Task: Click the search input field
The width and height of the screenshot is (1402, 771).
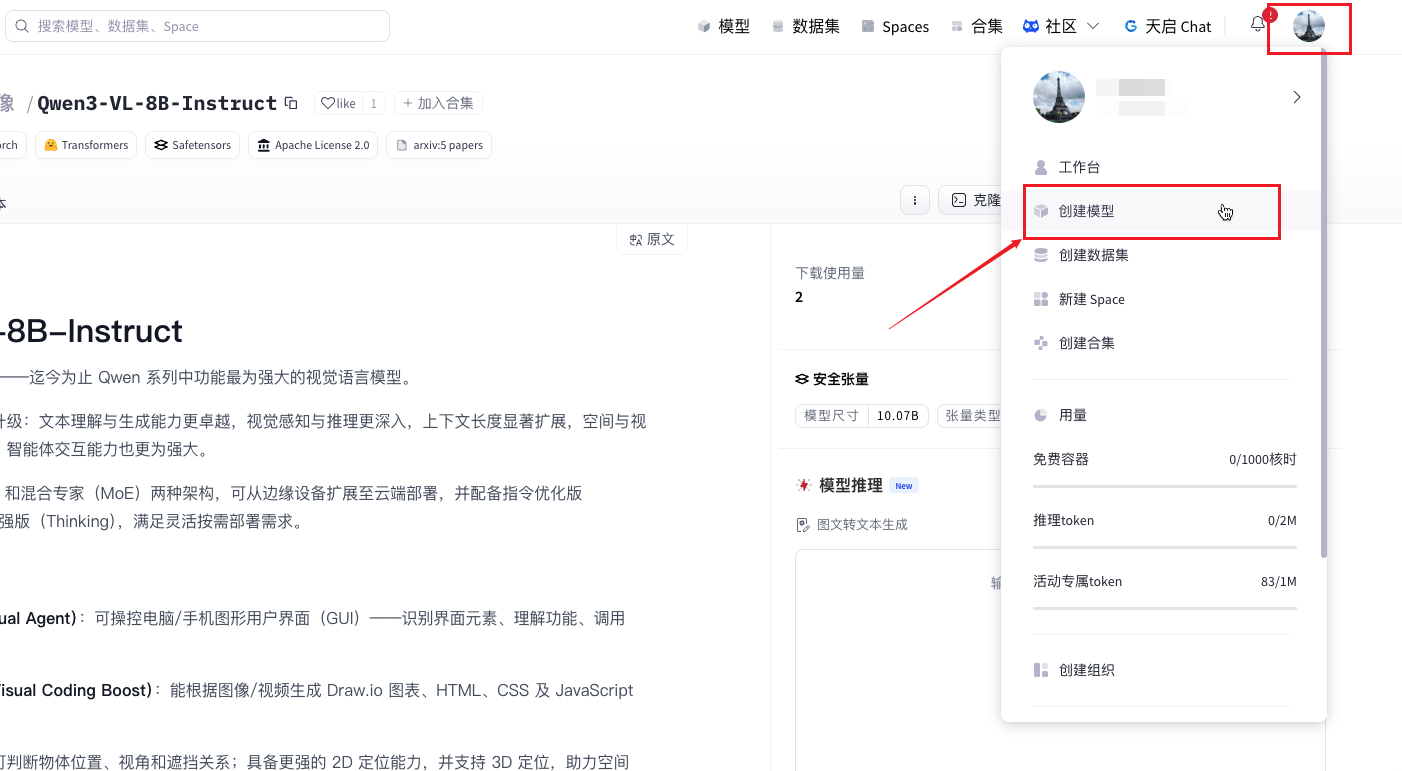Action: (197, 25)
